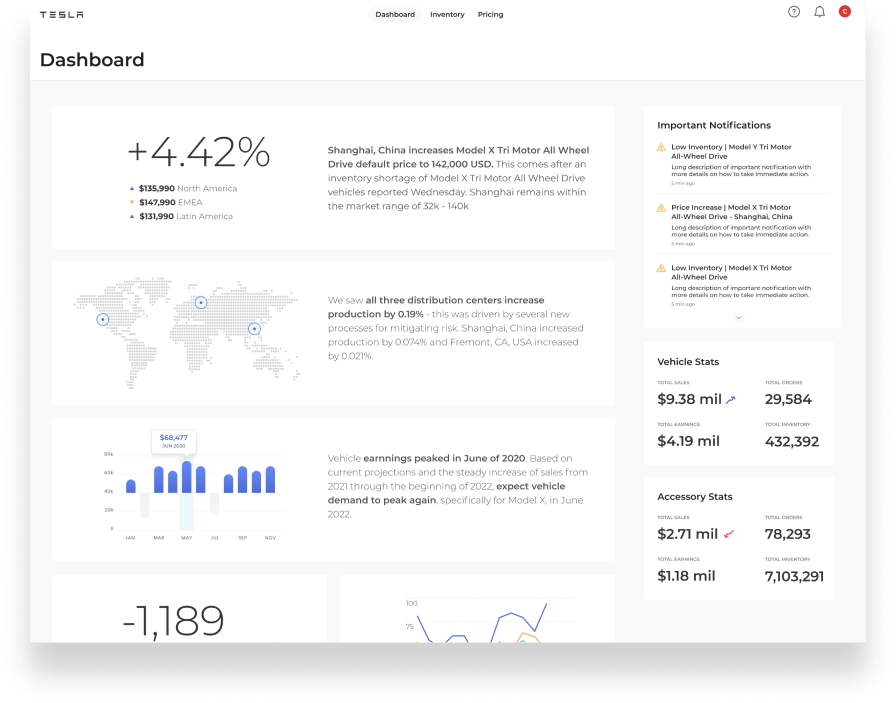Click the -1,189 headline figure
This screenshot has height=703, width=896.
coord(173,621)
